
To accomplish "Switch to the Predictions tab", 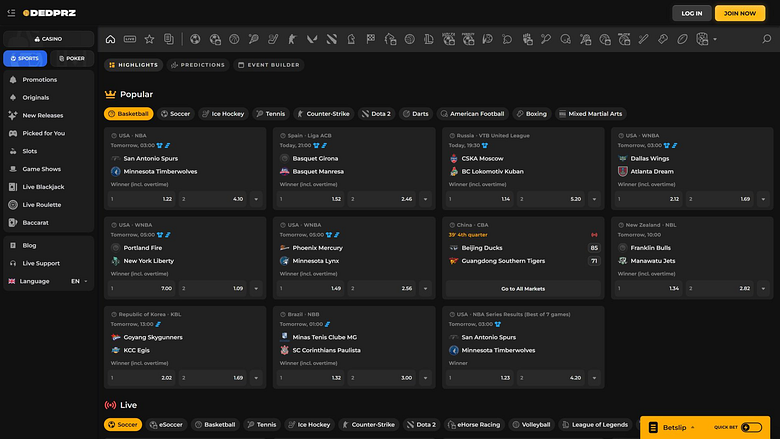I will point(198,65).
